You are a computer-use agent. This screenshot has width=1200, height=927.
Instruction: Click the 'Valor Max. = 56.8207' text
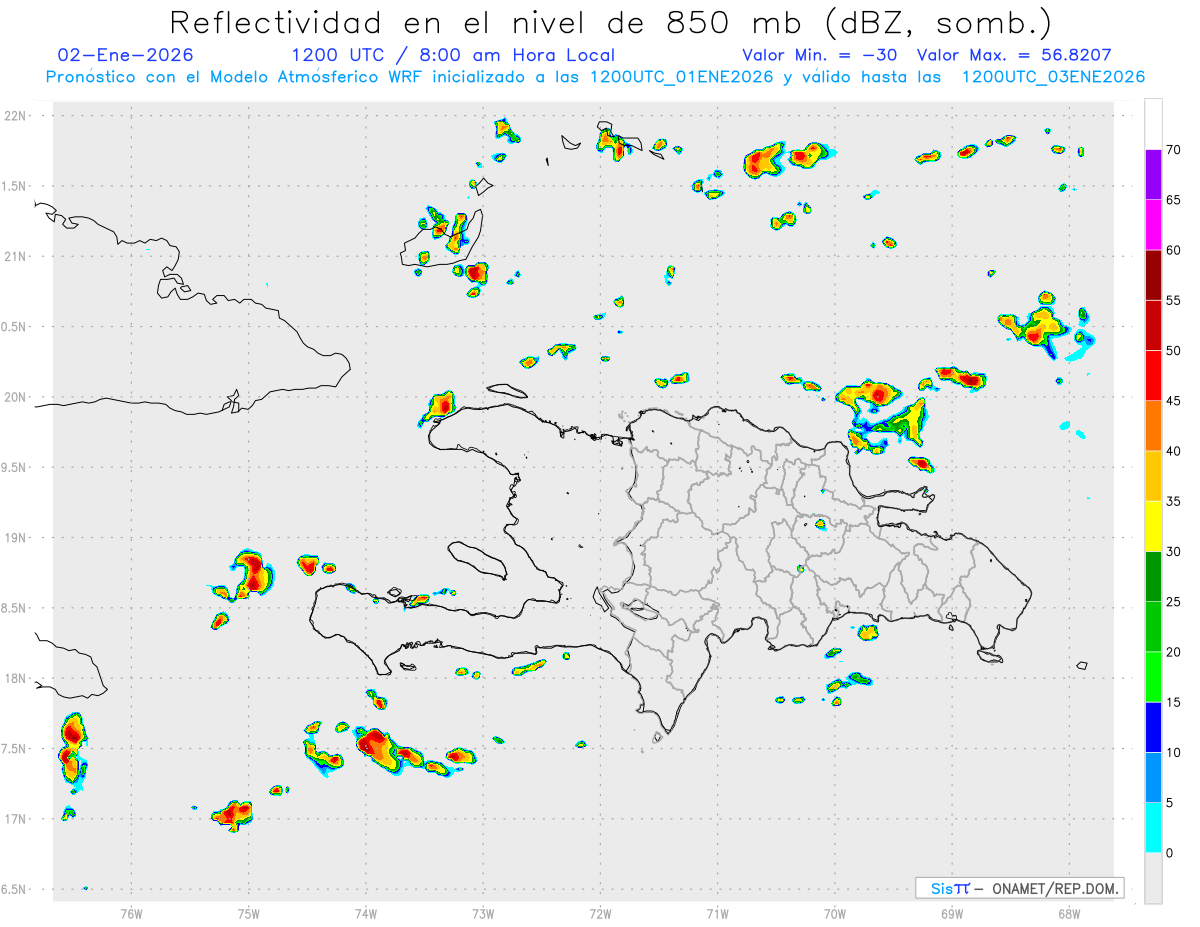1014,55
